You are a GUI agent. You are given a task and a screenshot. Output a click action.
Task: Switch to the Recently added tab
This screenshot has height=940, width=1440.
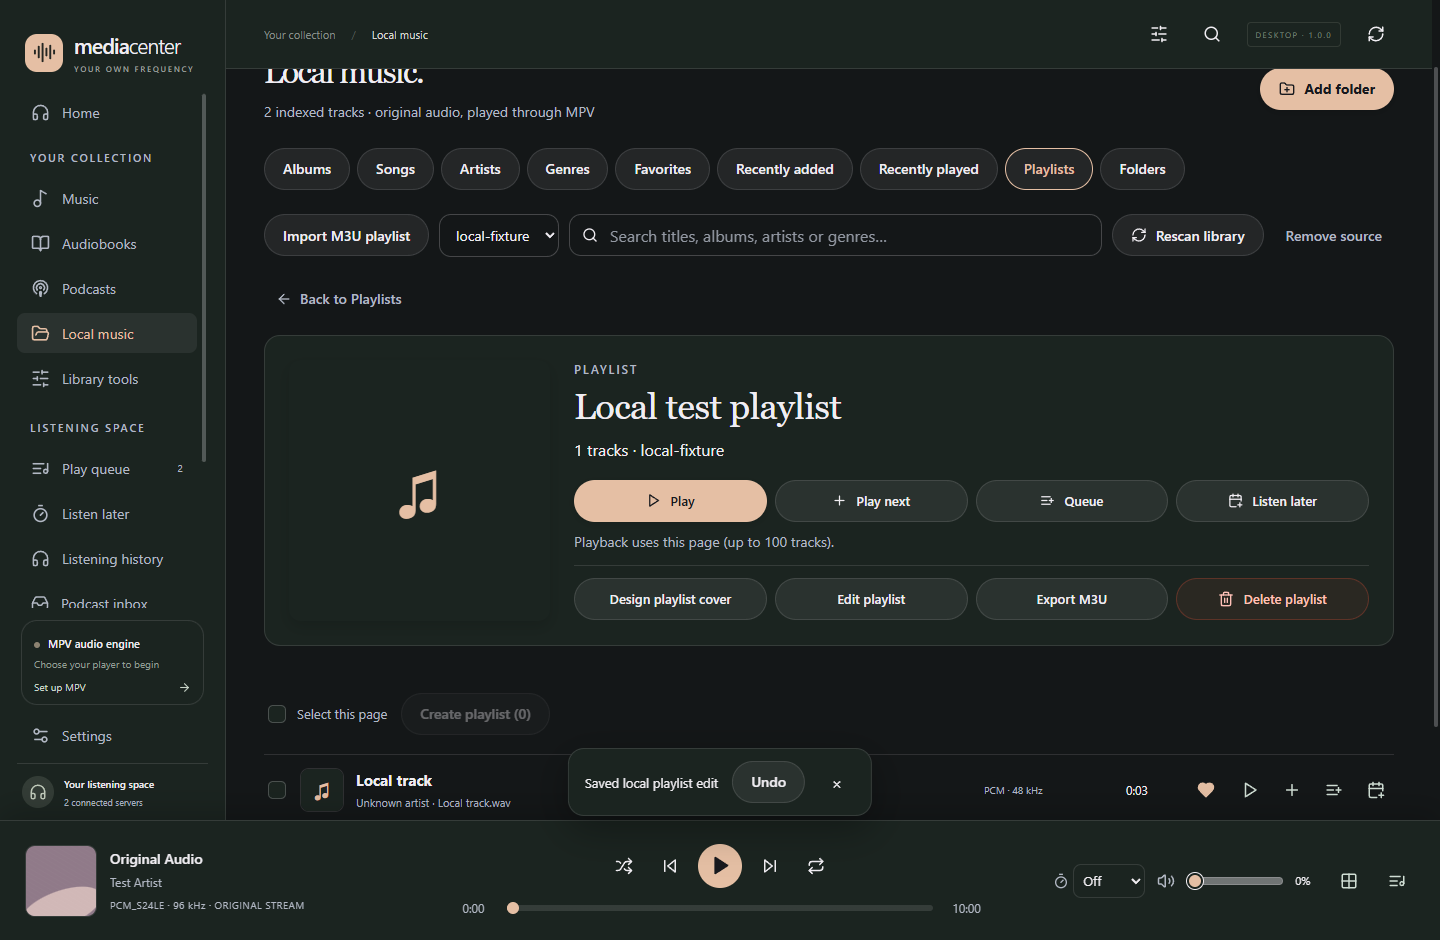(785, 169)
